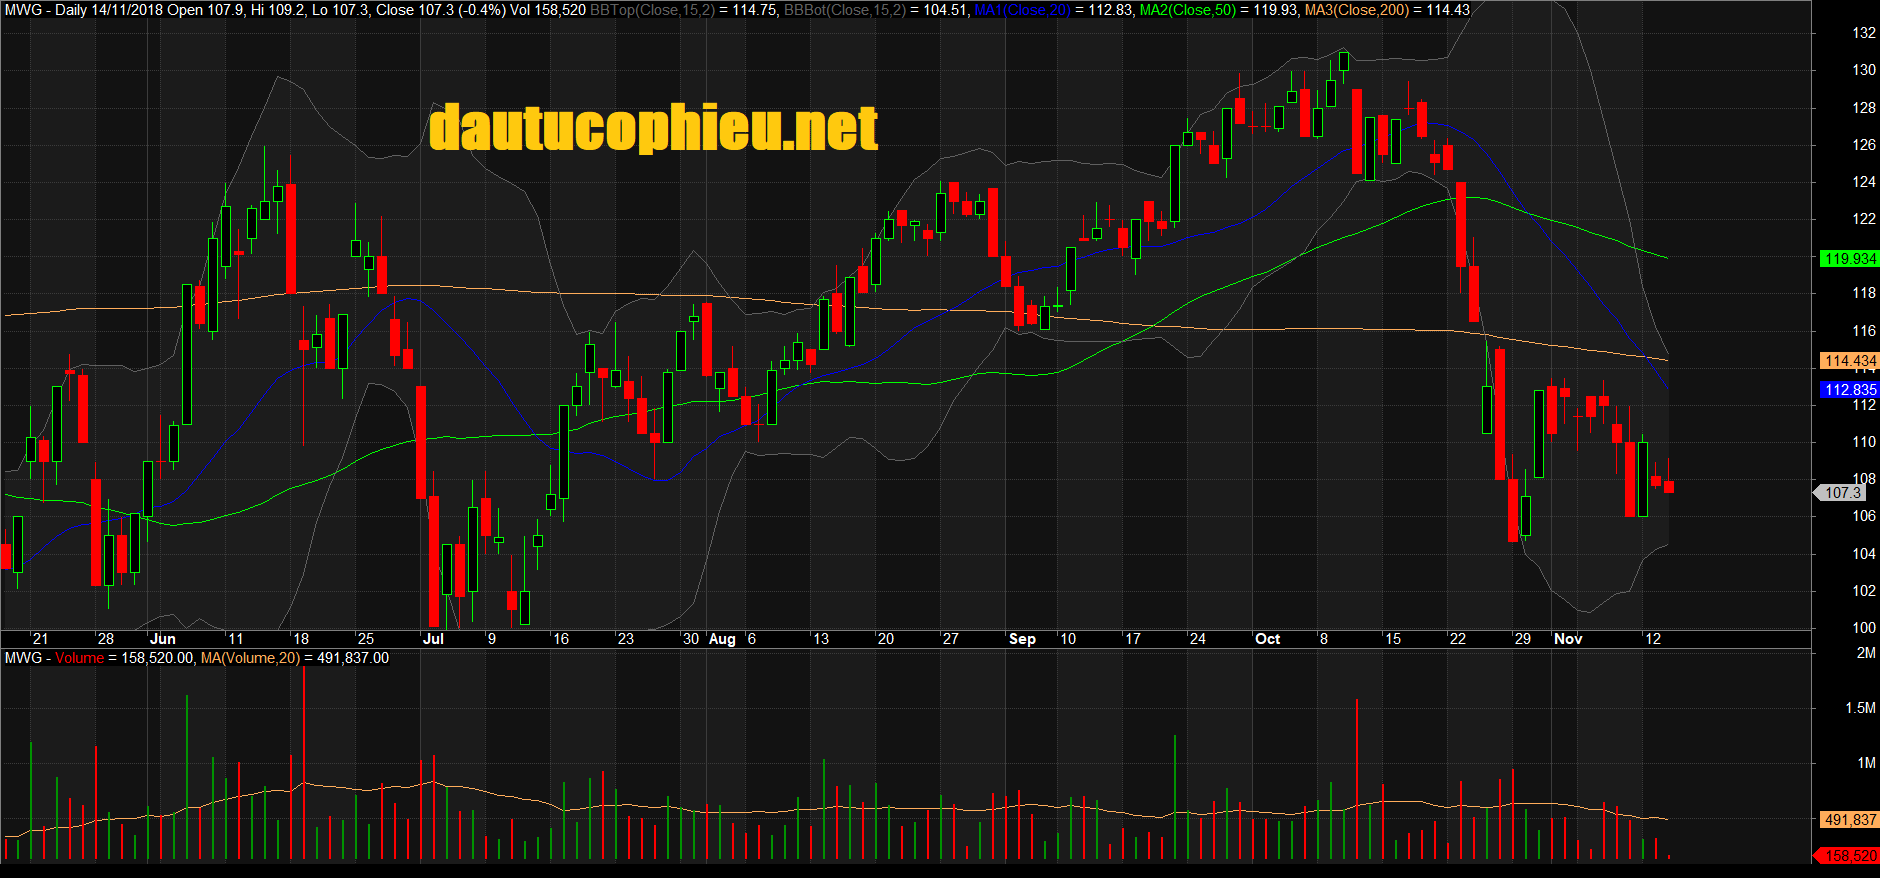Viewport: 1880px width, 878px height.
Task: Click the Jun label on the date axis
Action: [162, 639]
